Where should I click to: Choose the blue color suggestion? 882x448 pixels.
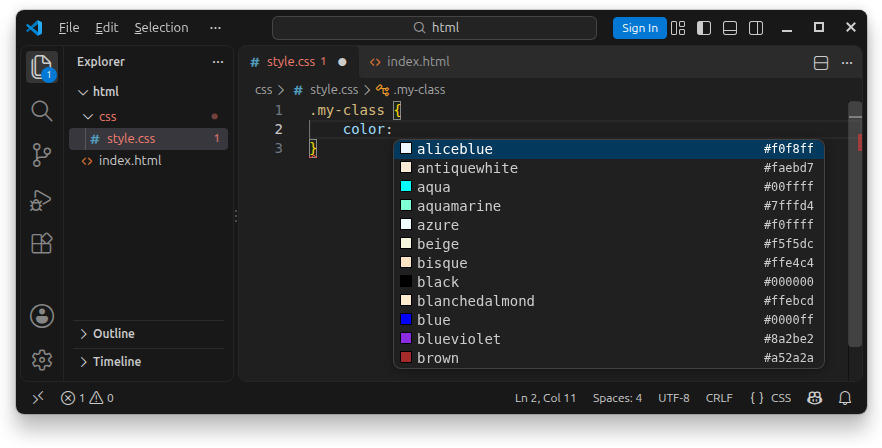[x=609, y=320]
